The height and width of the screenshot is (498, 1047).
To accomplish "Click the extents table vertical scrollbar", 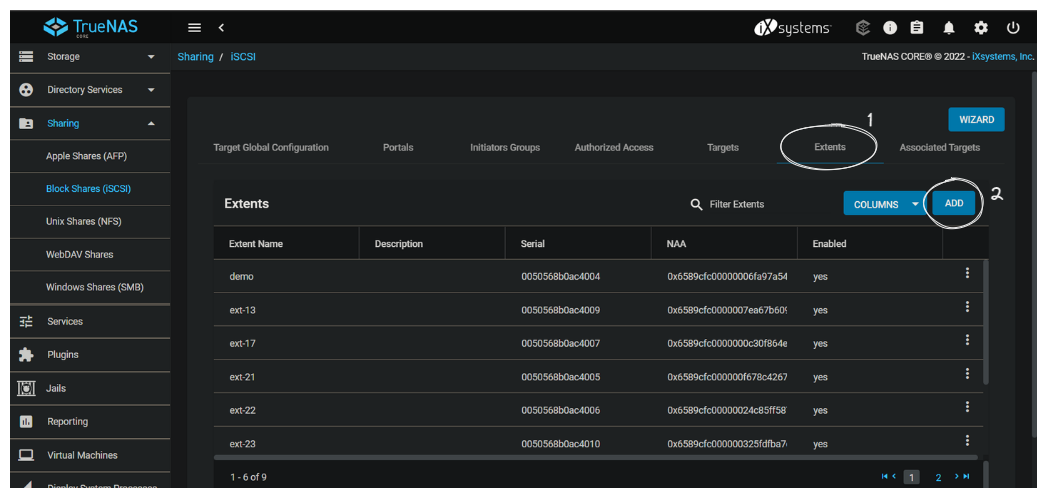I will coord(986,322).
